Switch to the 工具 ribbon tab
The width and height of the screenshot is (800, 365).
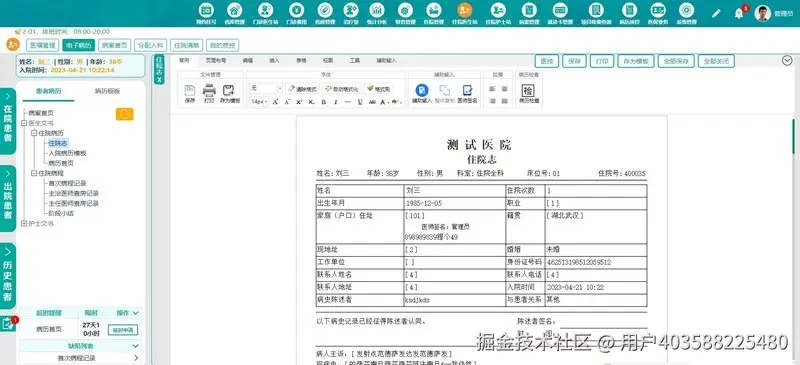[355, 60]
